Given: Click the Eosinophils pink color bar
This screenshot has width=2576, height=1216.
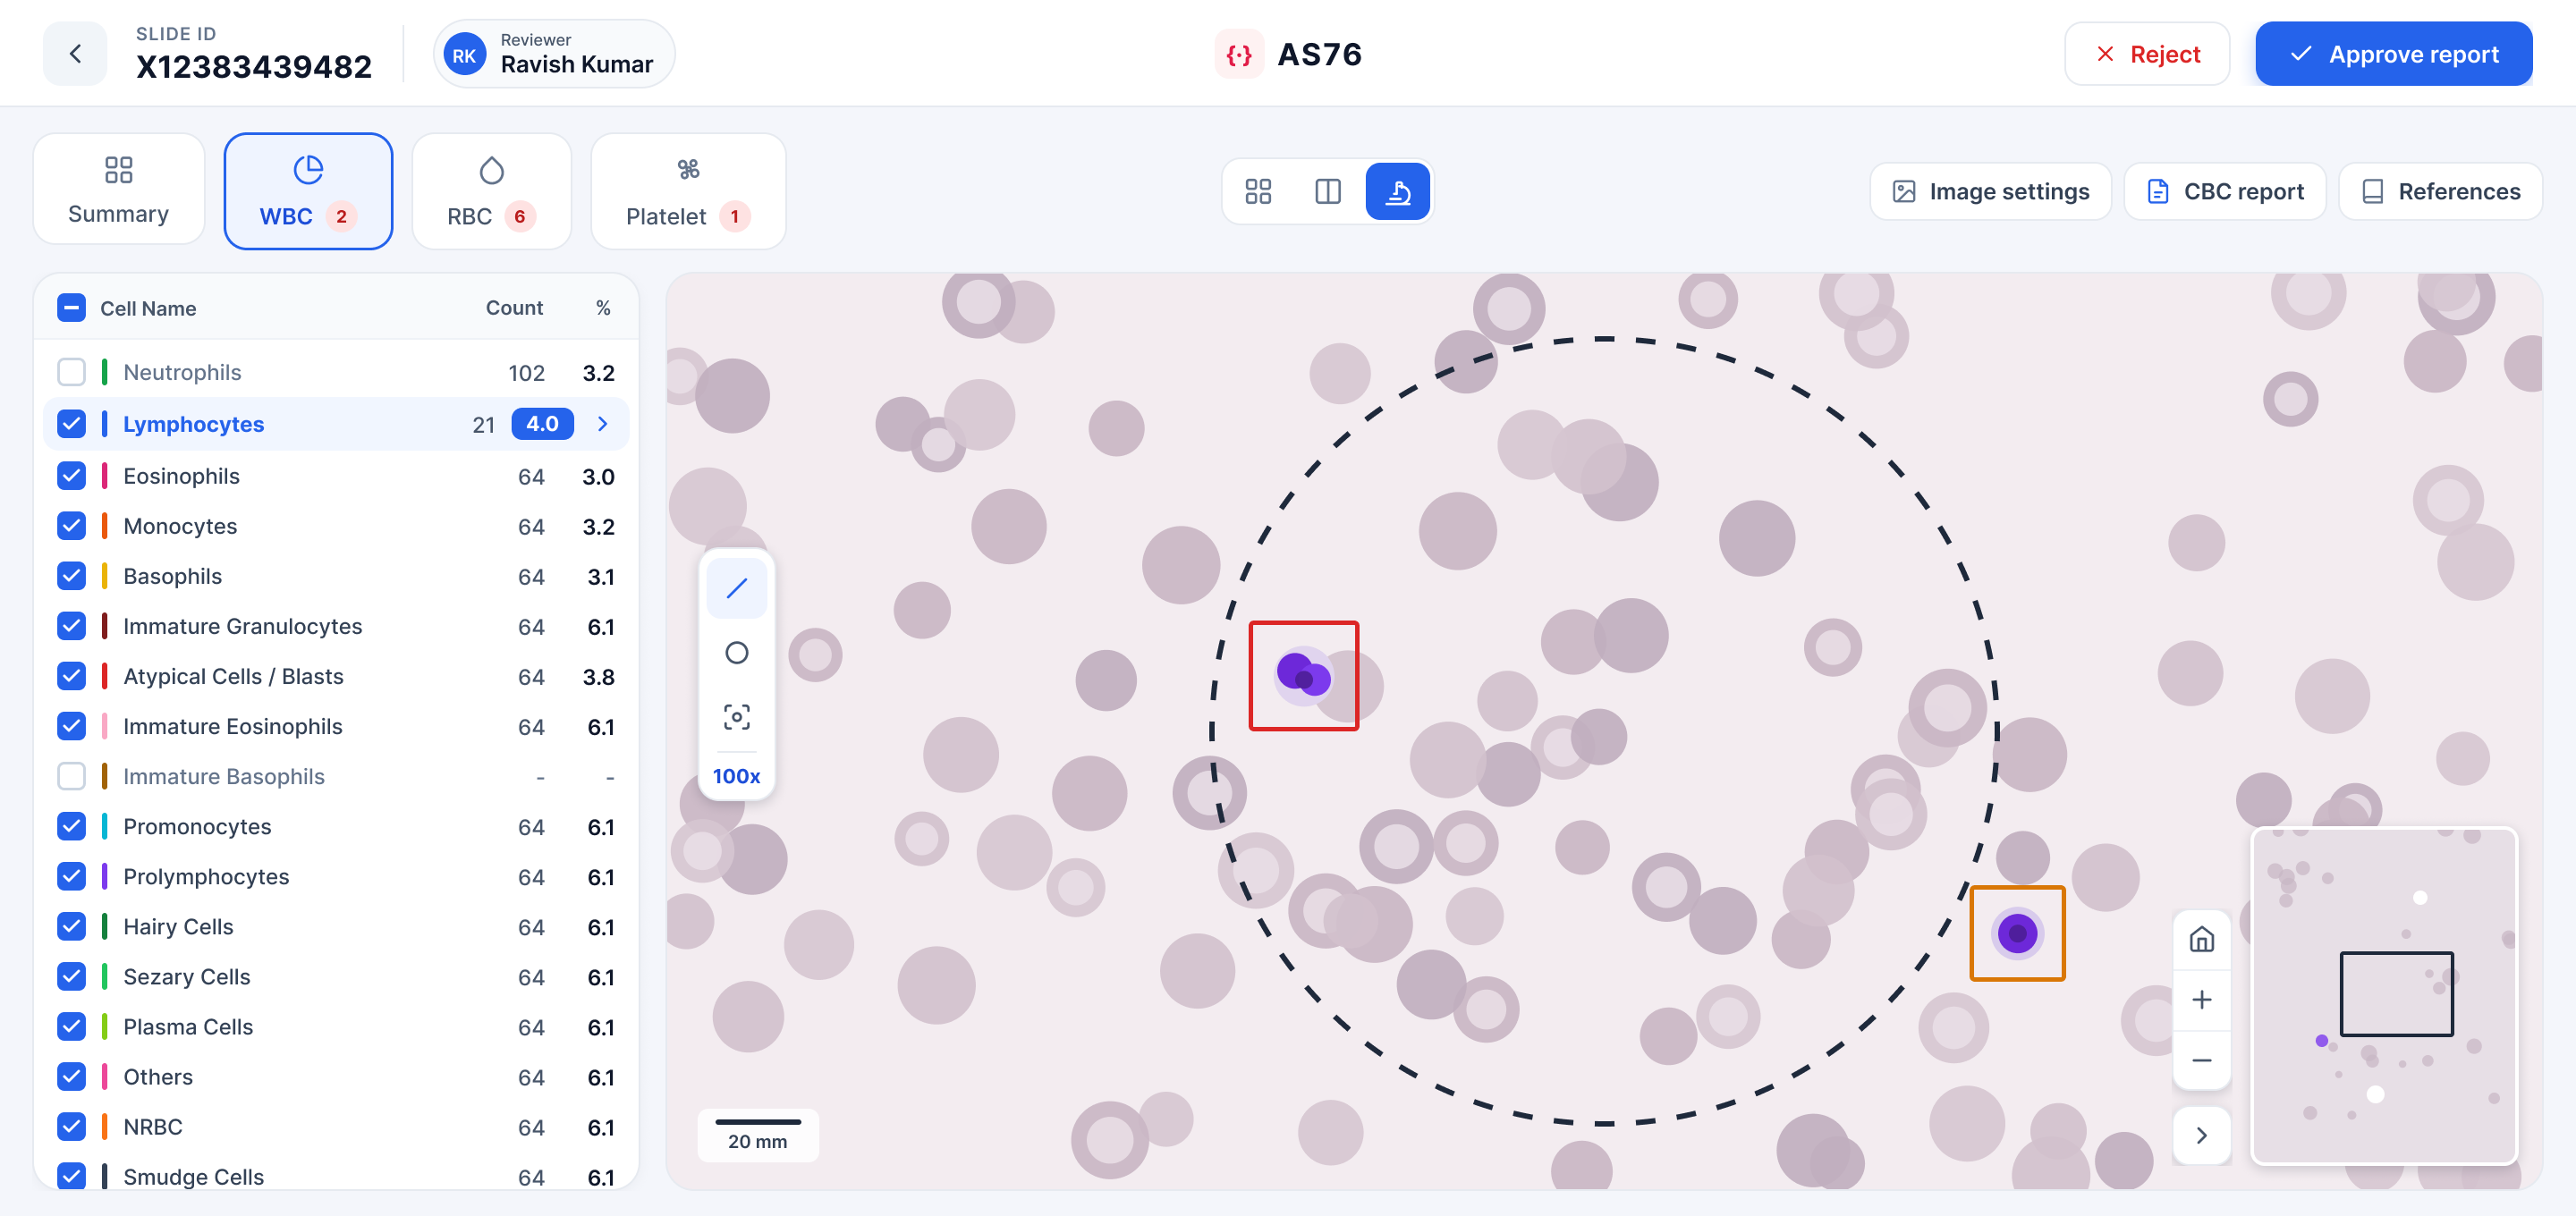Looking at the screenshot, I should (x=104, y=476).
